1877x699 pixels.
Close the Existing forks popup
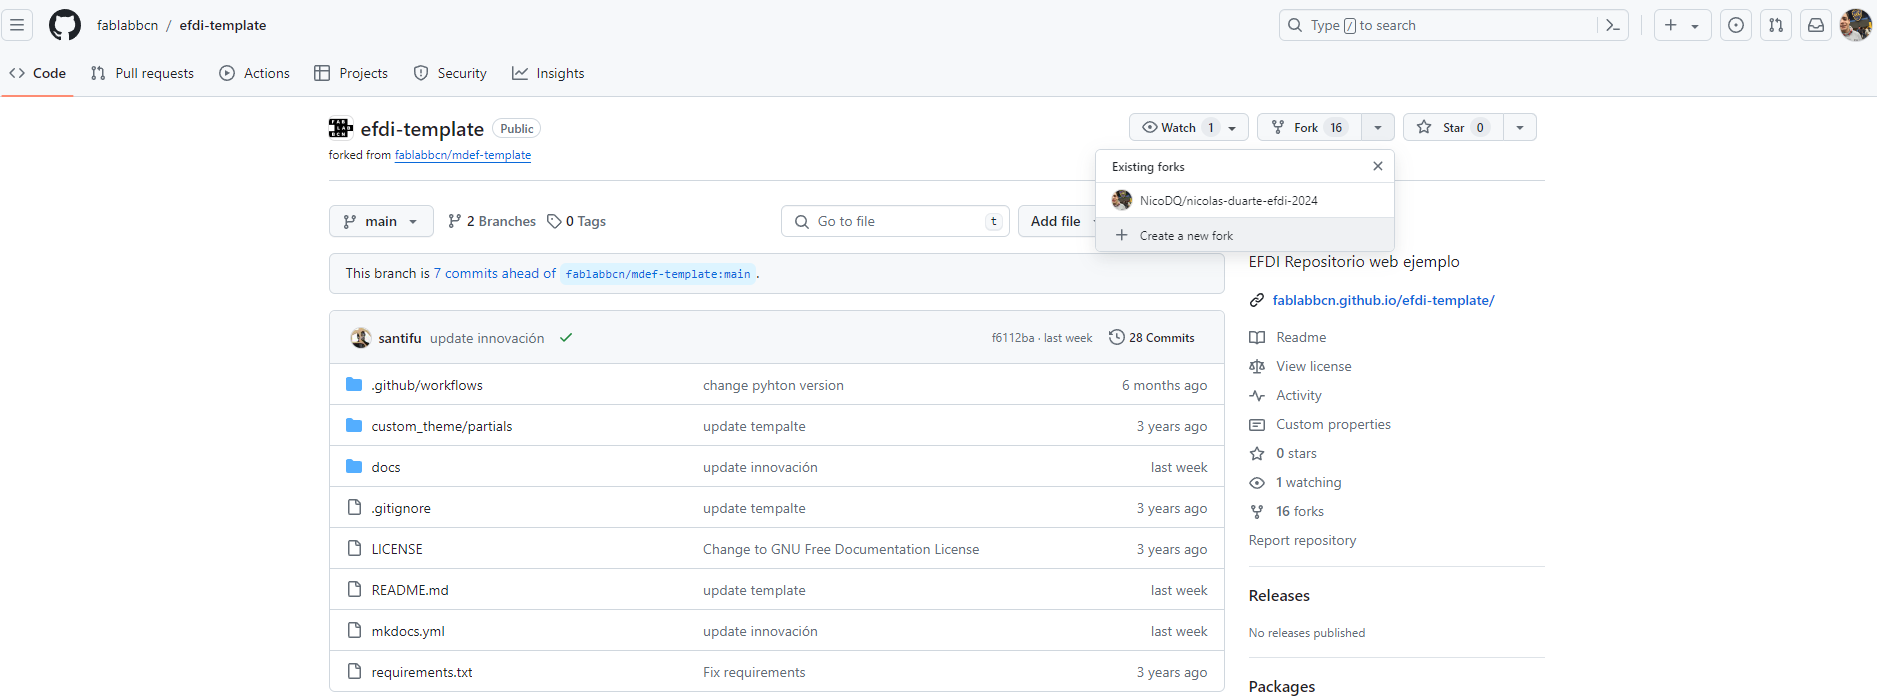click(x=1378, y=166)
